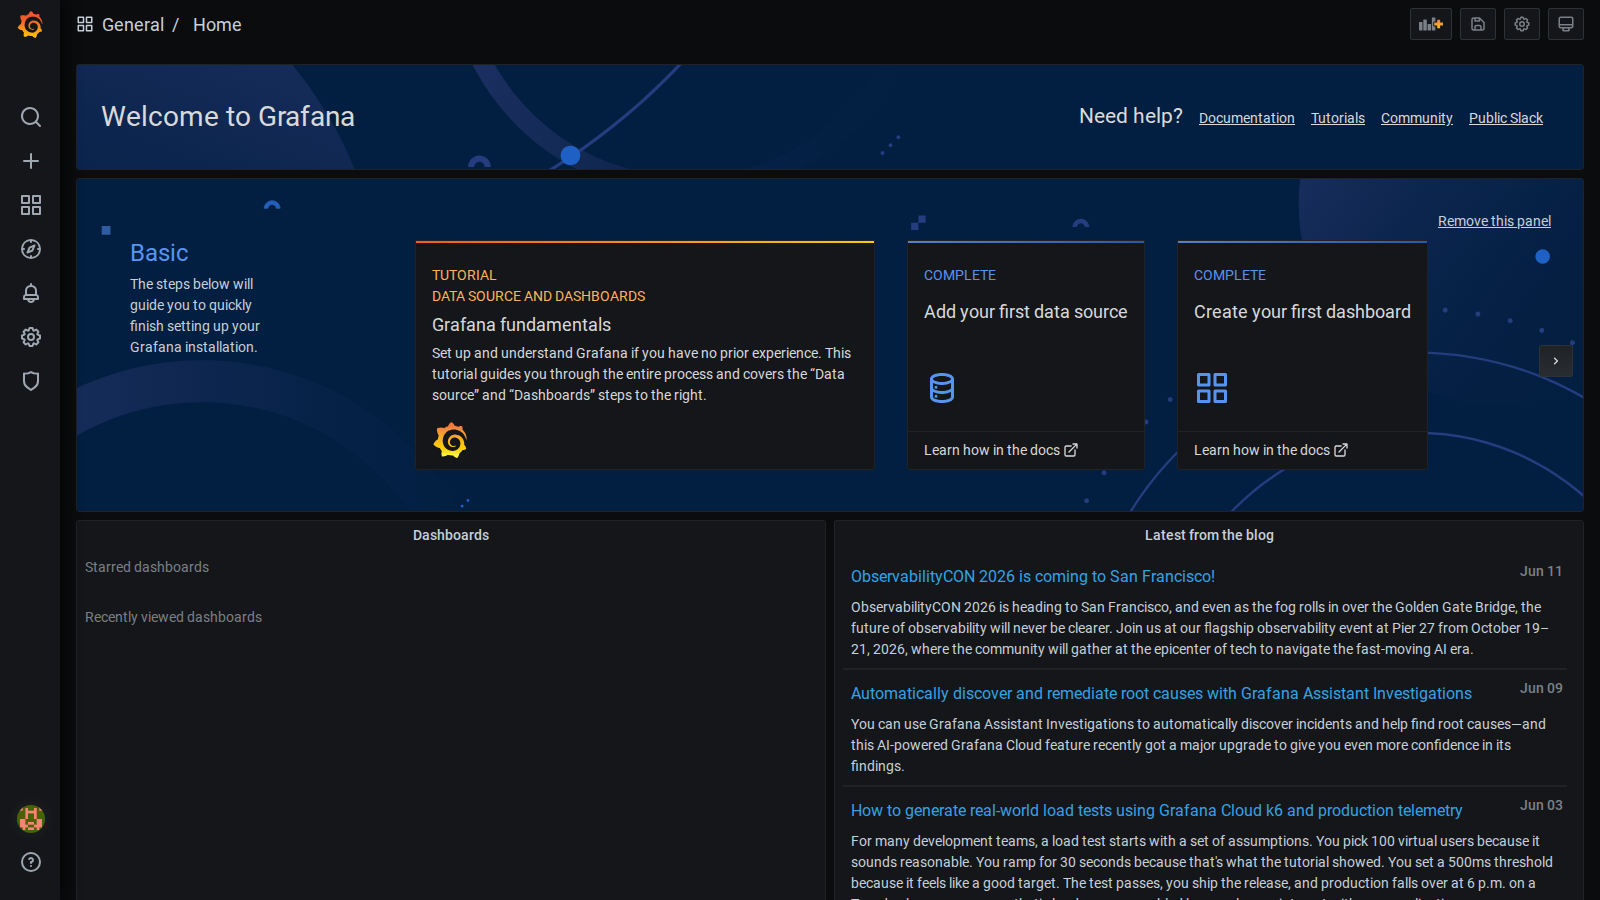
Task: Open the Explore compass icon
Action: [31, 249]
